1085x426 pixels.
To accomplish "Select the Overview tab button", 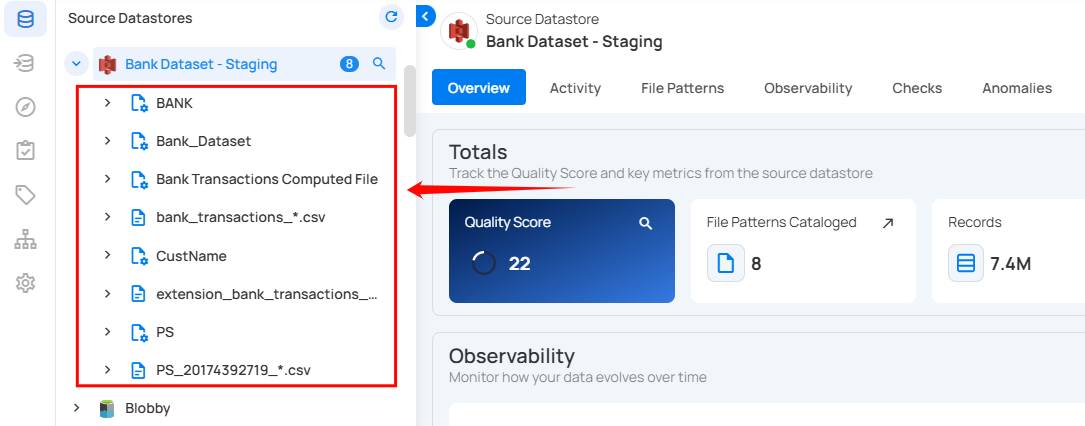I will pos(478,88).
